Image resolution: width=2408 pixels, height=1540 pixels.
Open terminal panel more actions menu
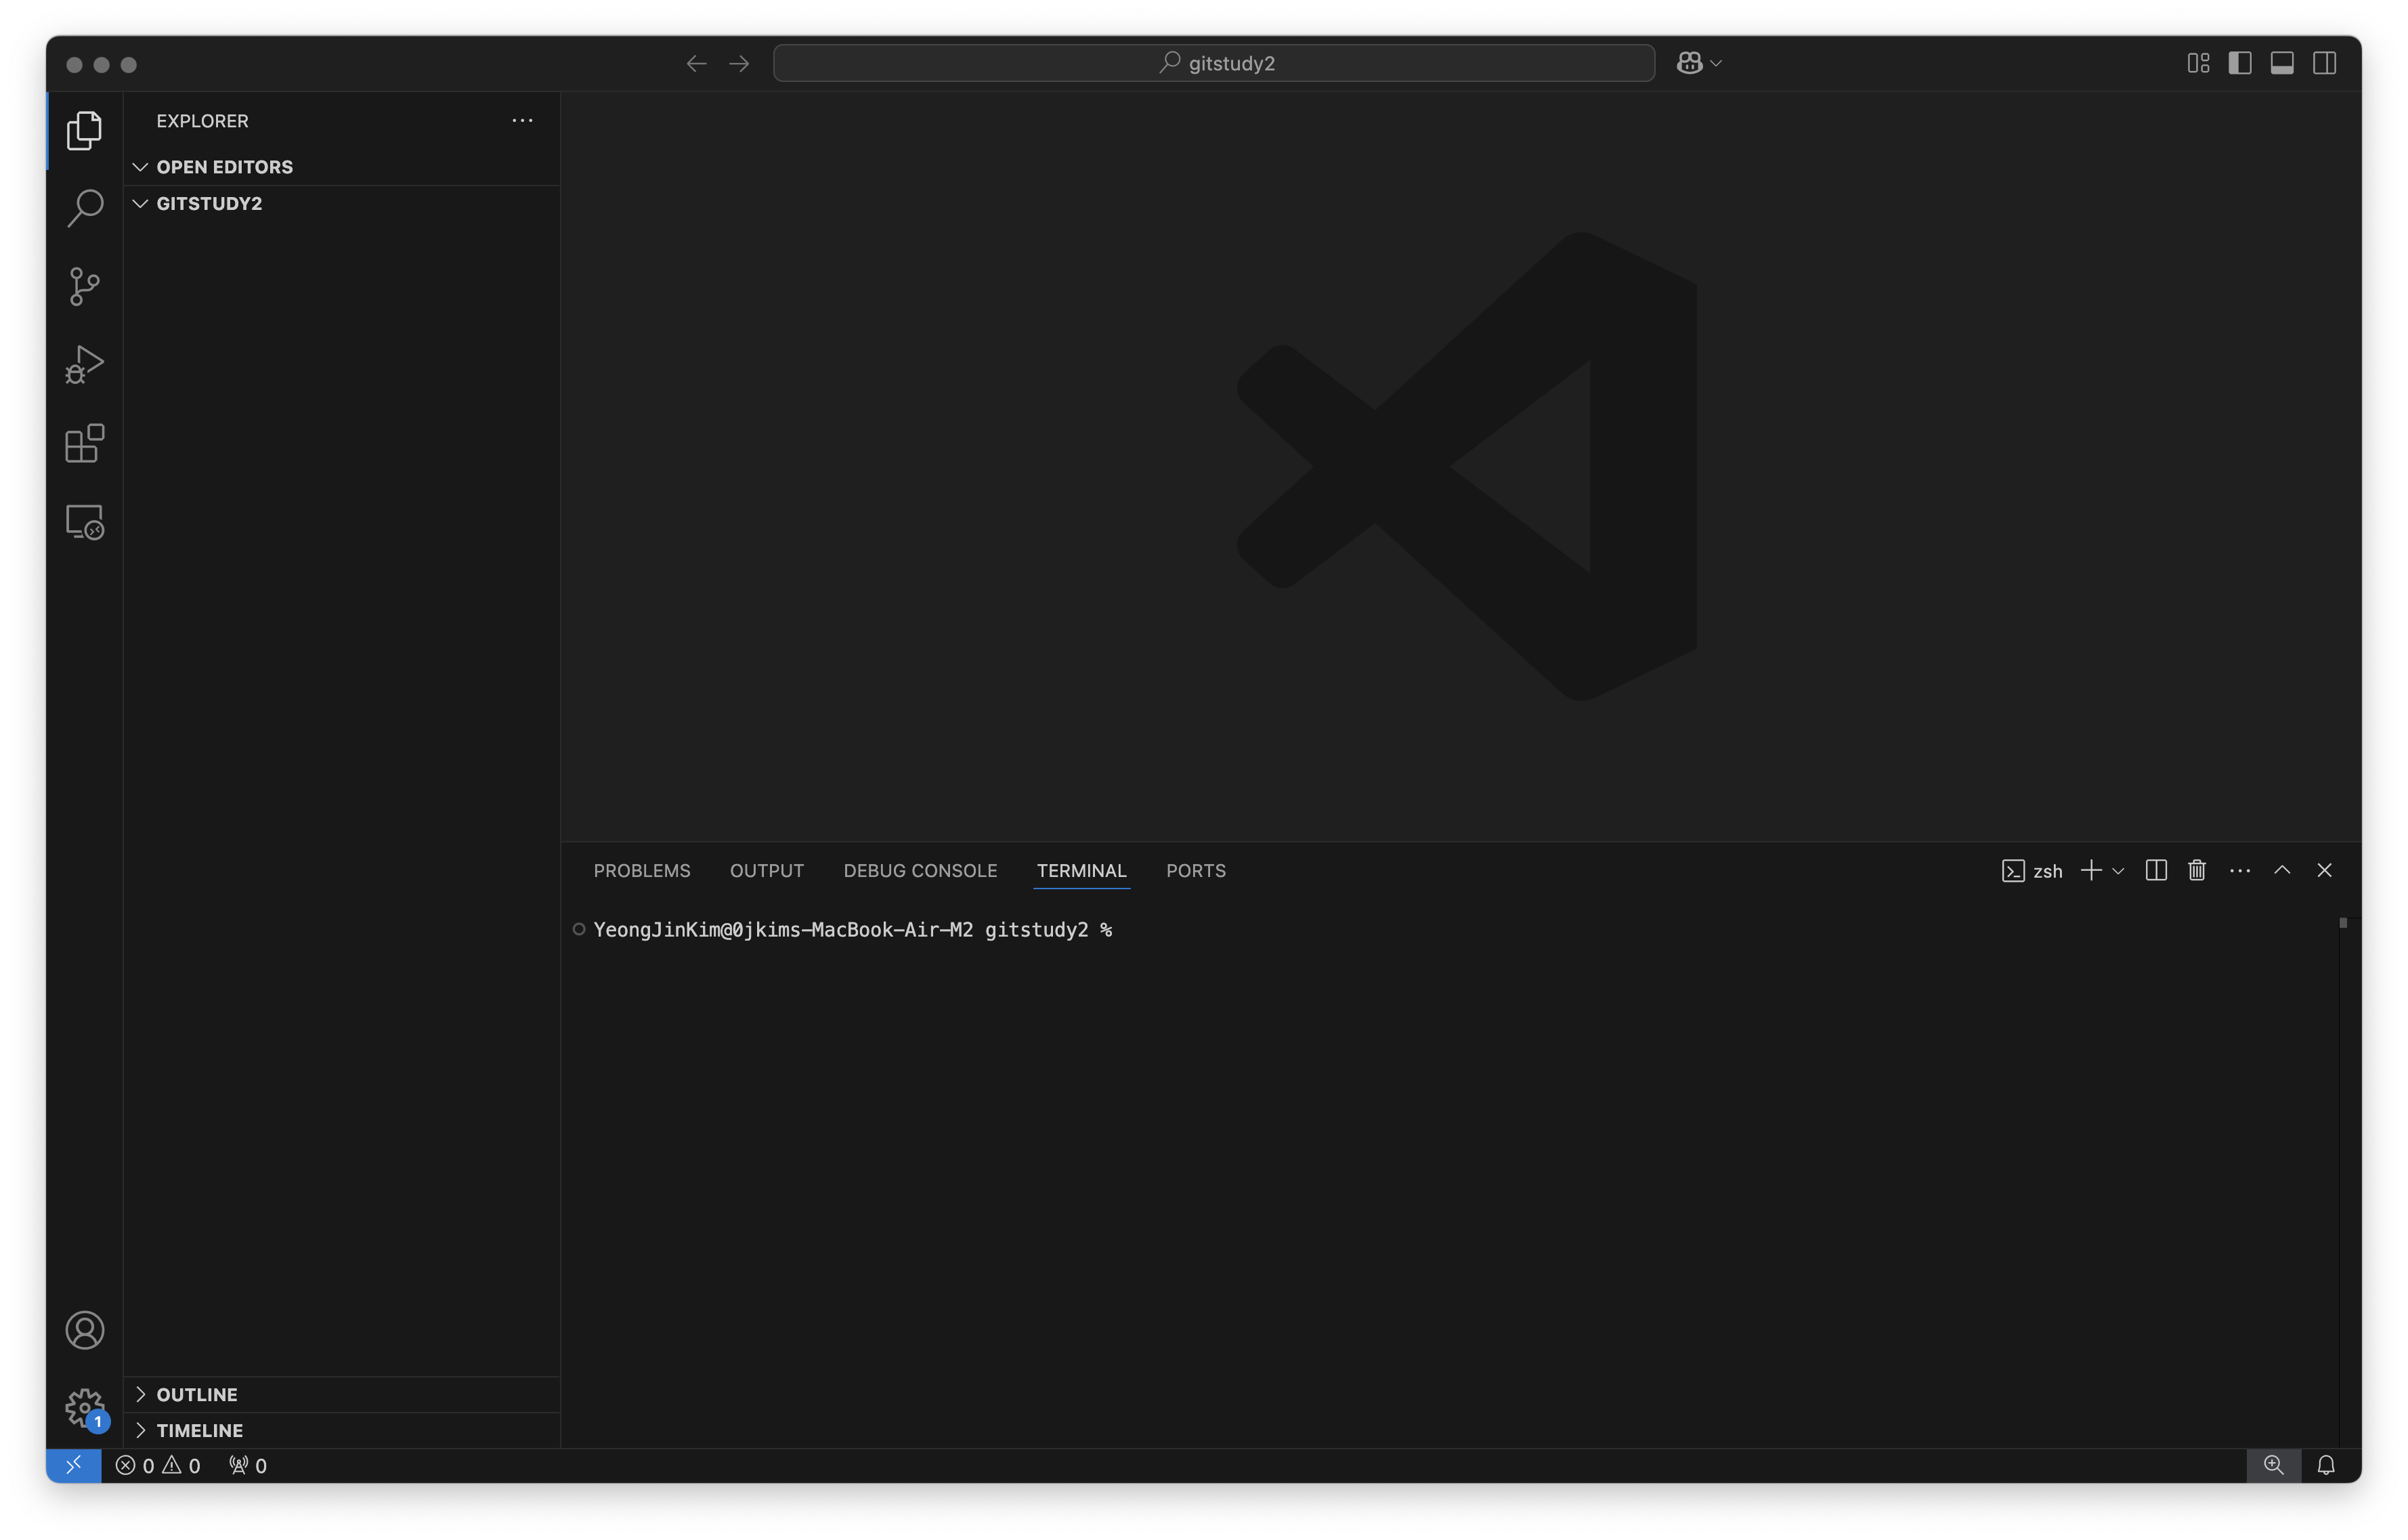tap(2240, 870)
